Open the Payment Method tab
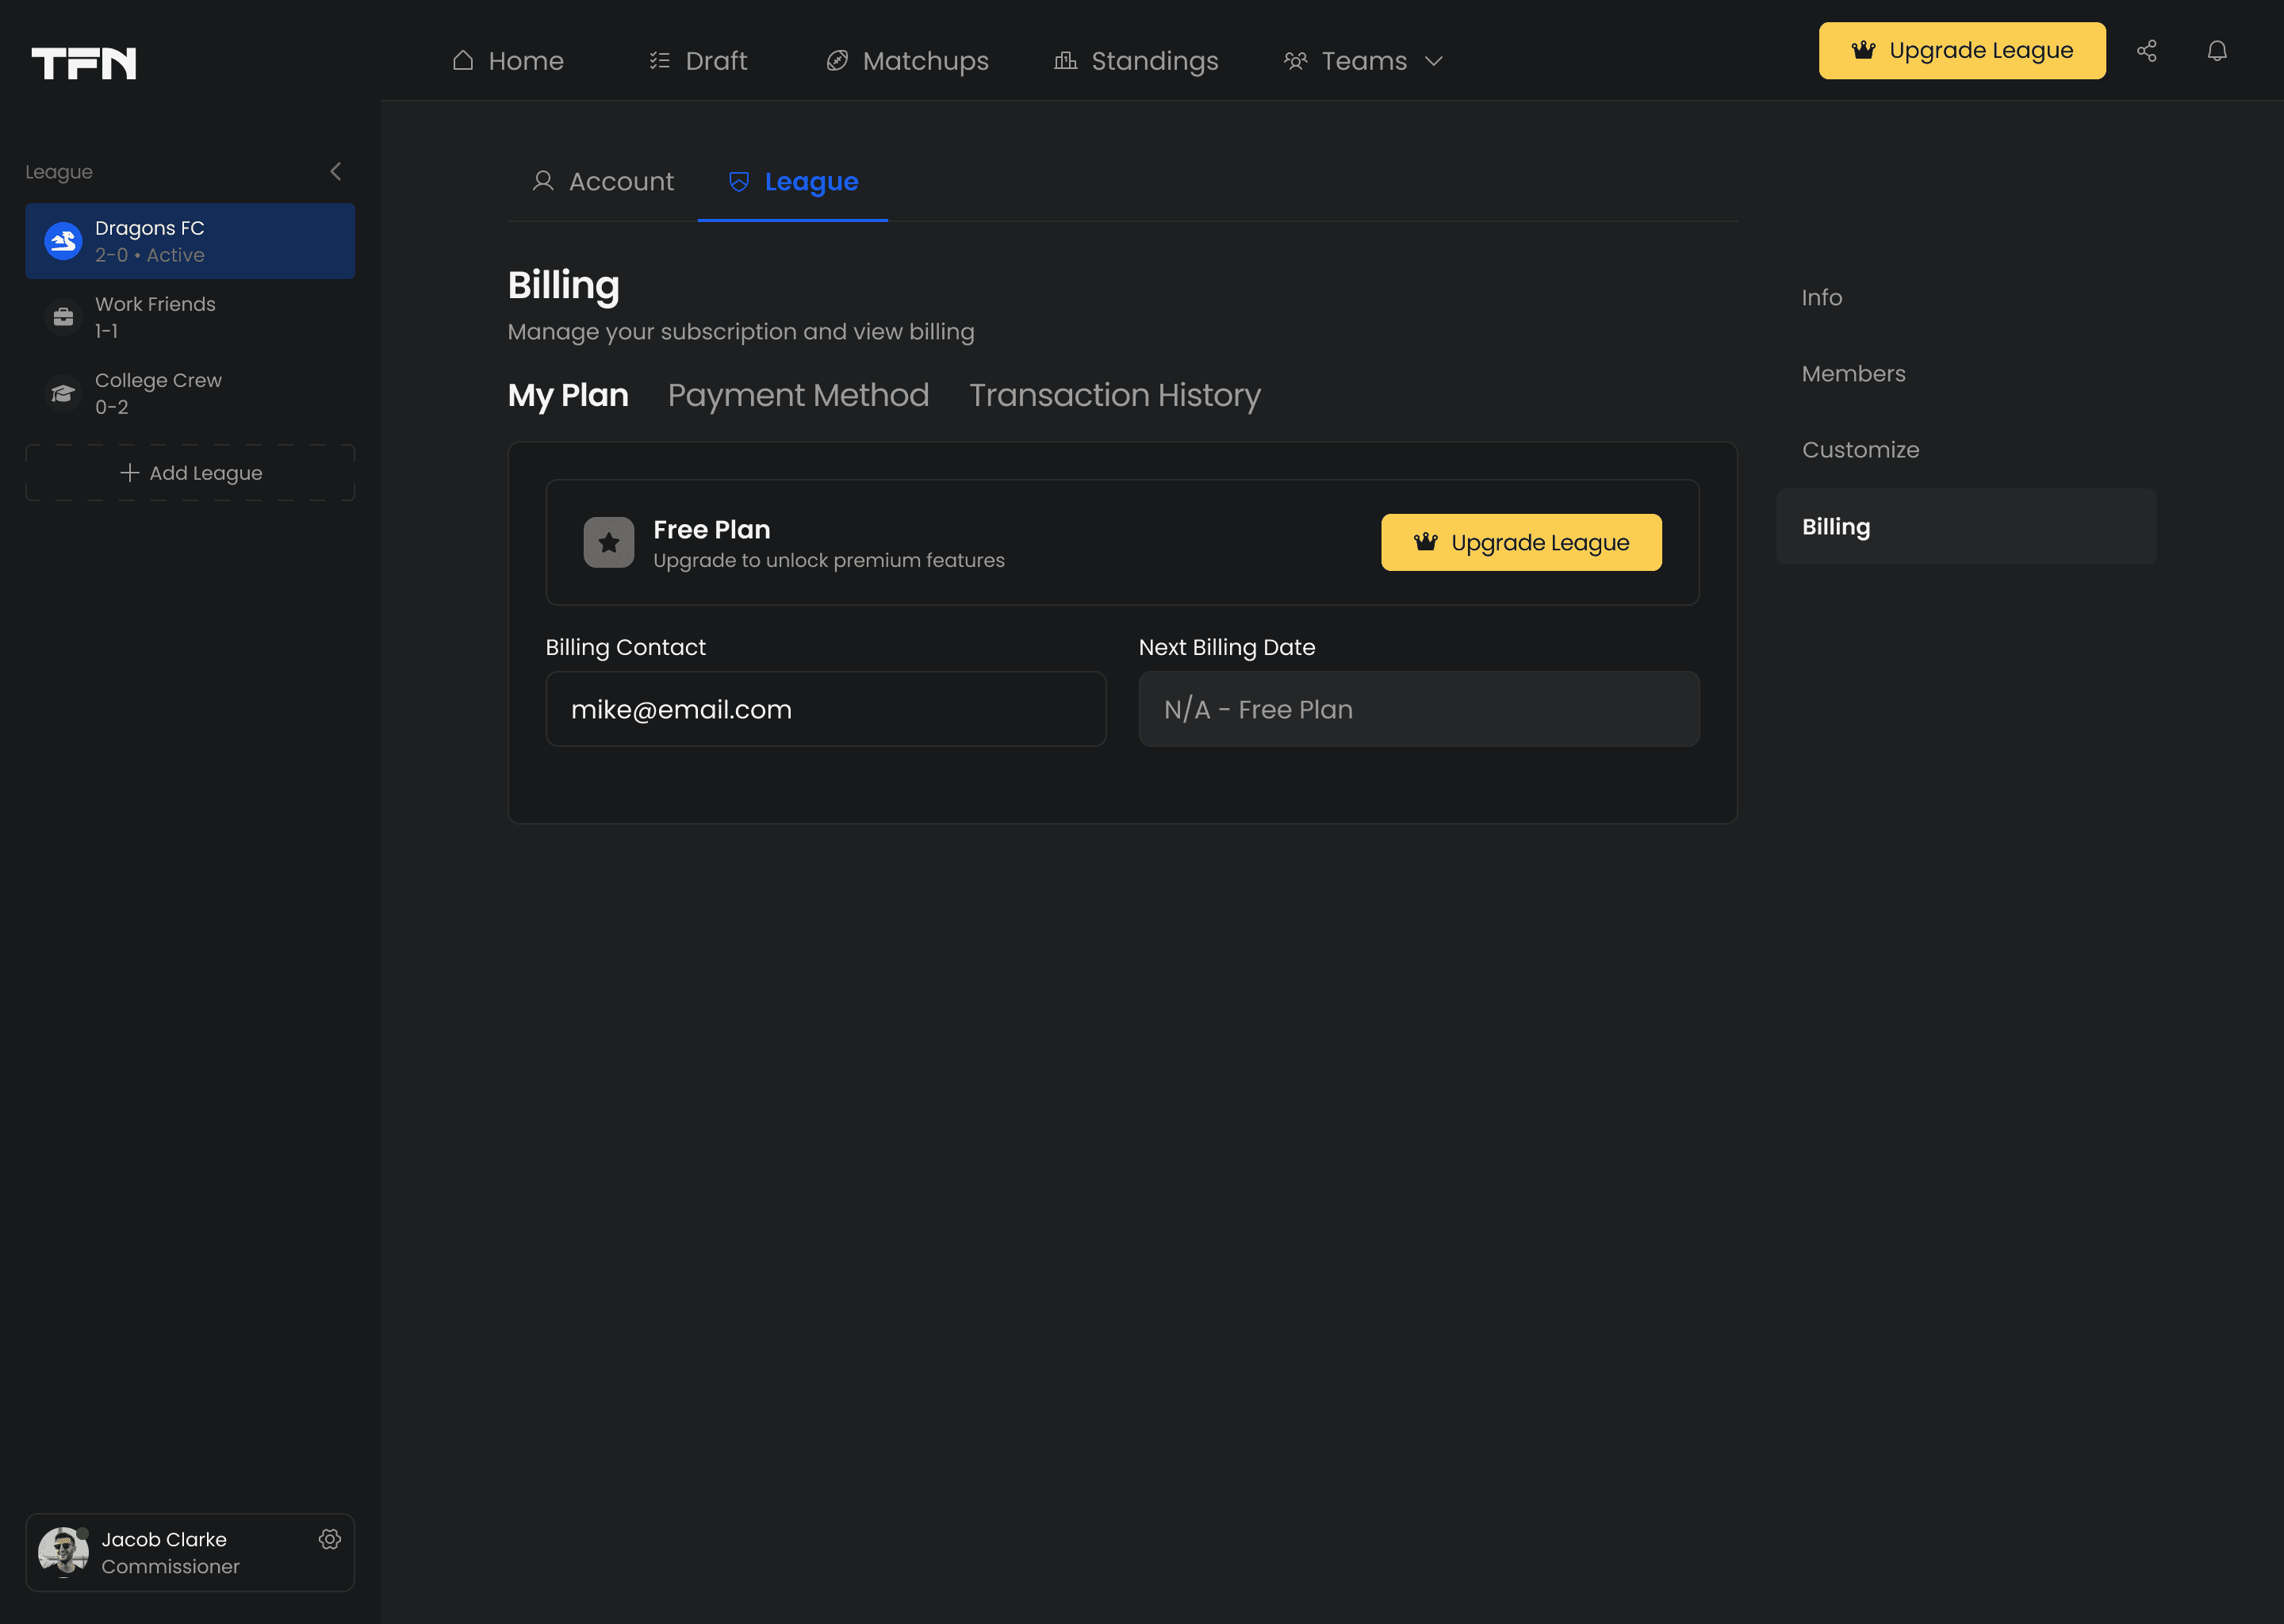 (x=798, y=395)
